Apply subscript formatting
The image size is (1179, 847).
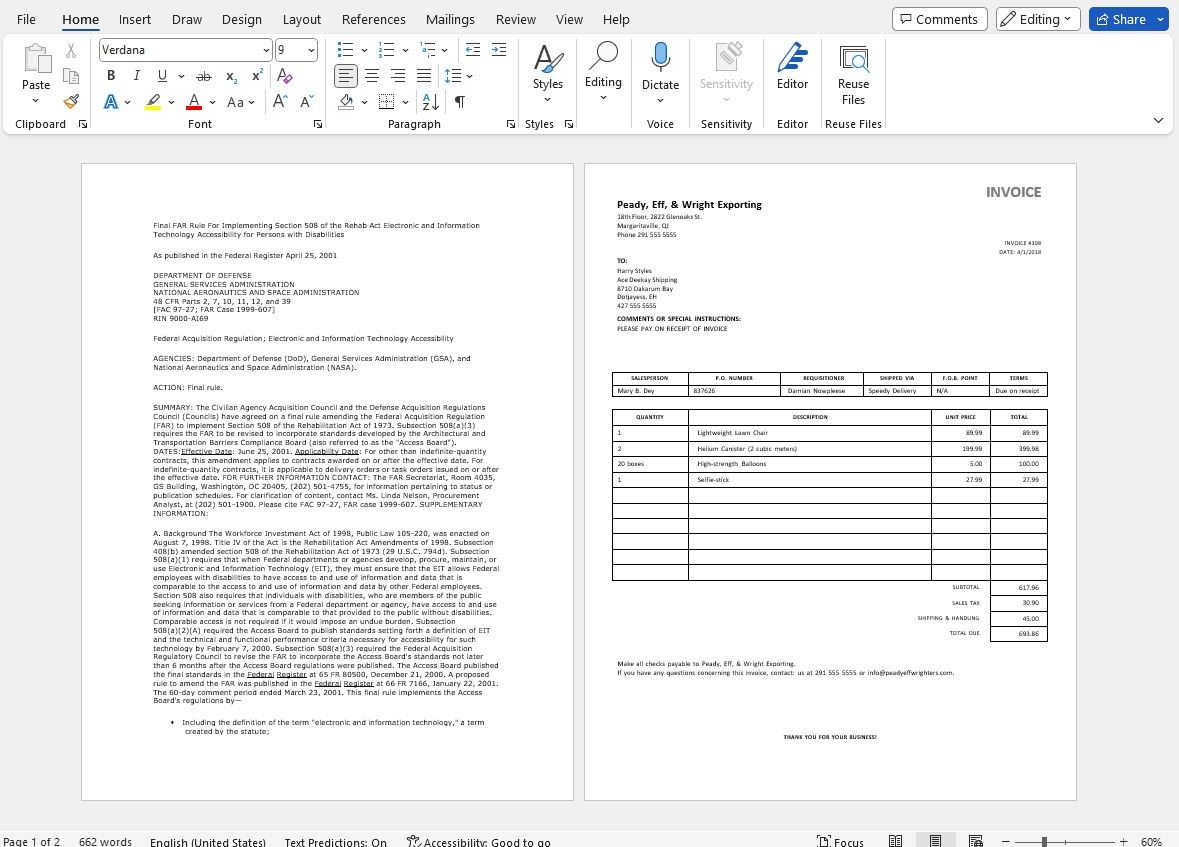(232, 76)
